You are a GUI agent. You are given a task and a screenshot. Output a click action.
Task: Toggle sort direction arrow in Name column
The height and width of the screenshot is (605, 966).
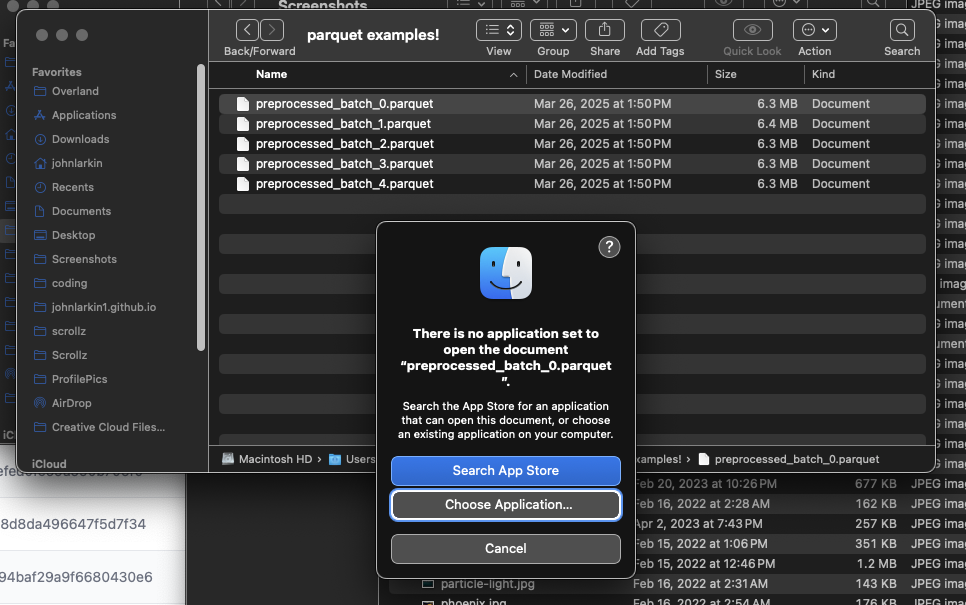click(x=513, y=75)
